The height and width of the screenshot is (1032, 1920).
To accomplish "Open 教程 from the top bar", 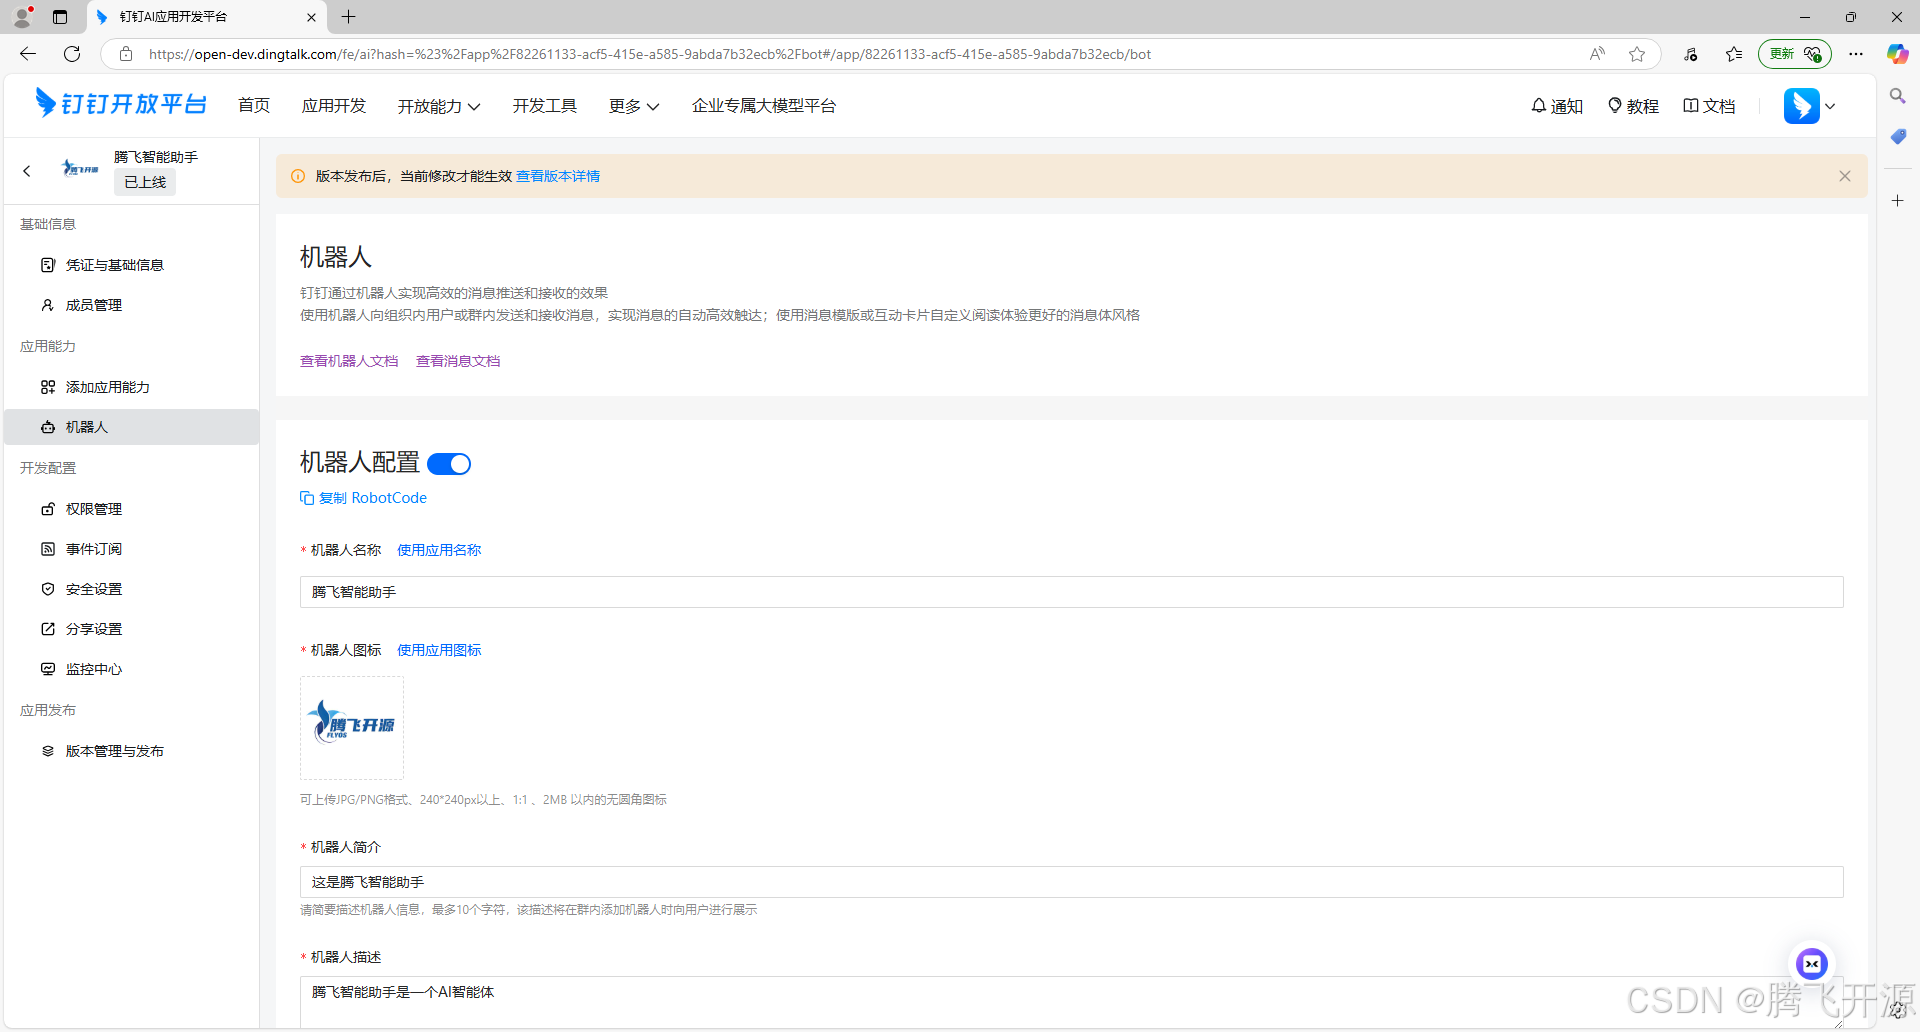I will pos(1633,106).
